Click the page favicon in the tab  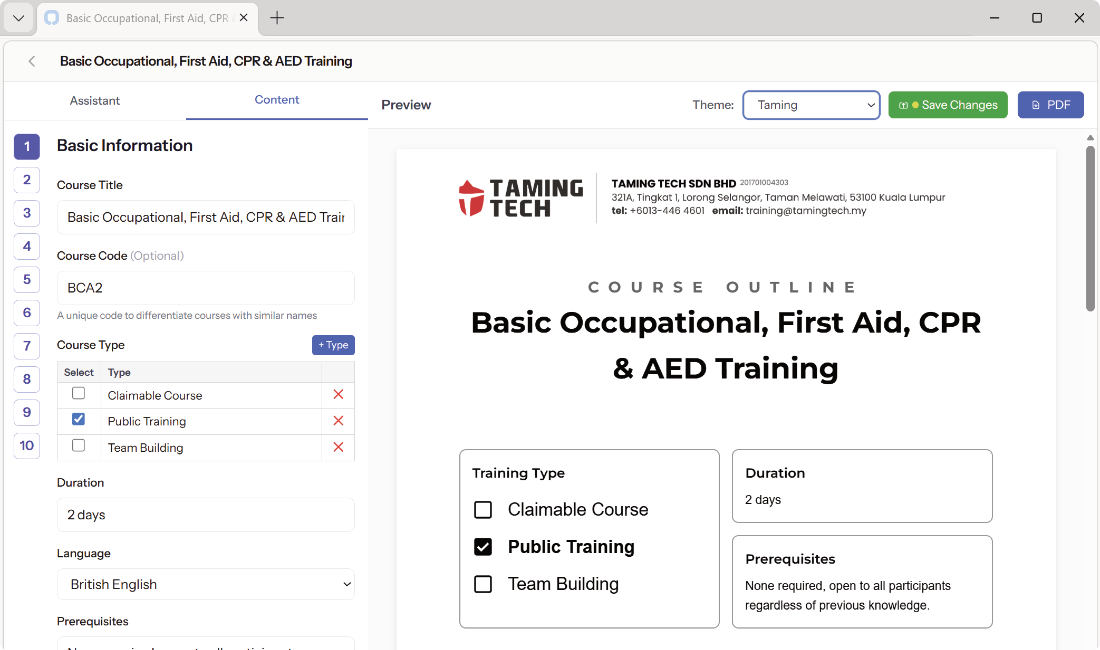click(52, 18)
